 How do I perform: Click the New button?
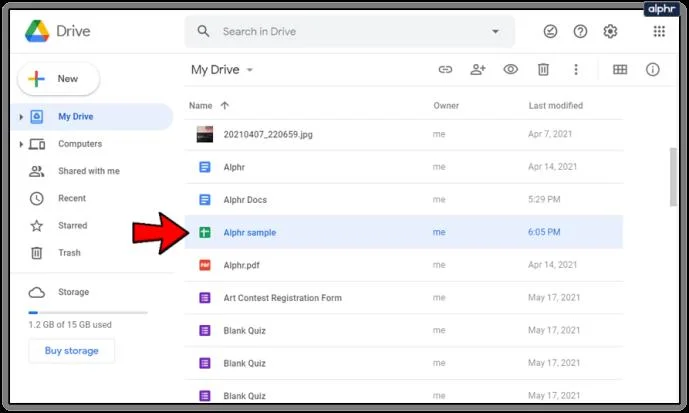(x=58, y=79)
